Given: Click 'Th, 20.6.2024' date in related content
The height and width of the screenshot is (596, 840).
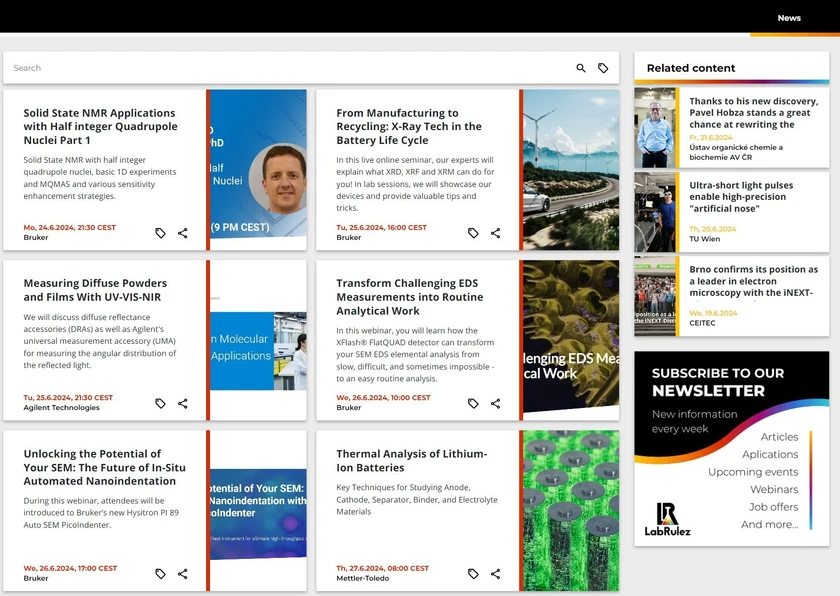Looking at the screenshot, I should [712, 229].
